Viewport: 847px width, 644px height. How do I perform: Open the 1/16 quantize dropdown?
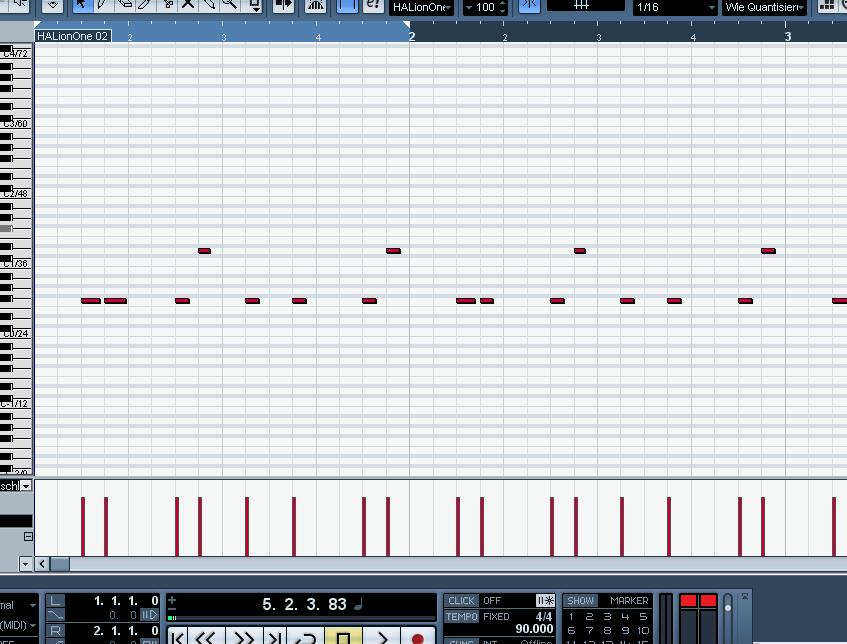pyautogui.click(x=676, y=8)
